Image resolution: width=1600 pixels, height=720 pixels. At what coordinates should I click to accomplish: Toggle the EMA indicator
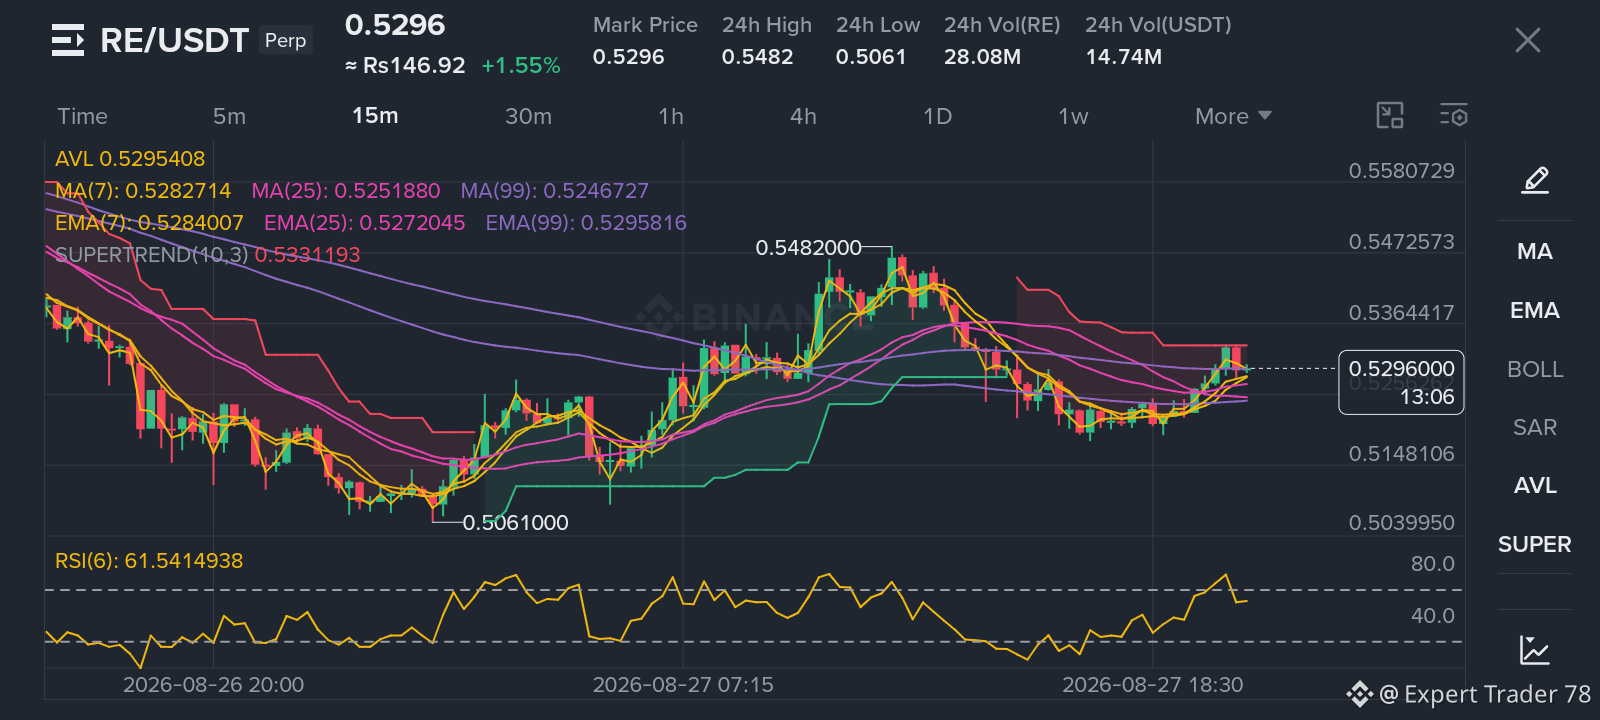point(1535,311)
